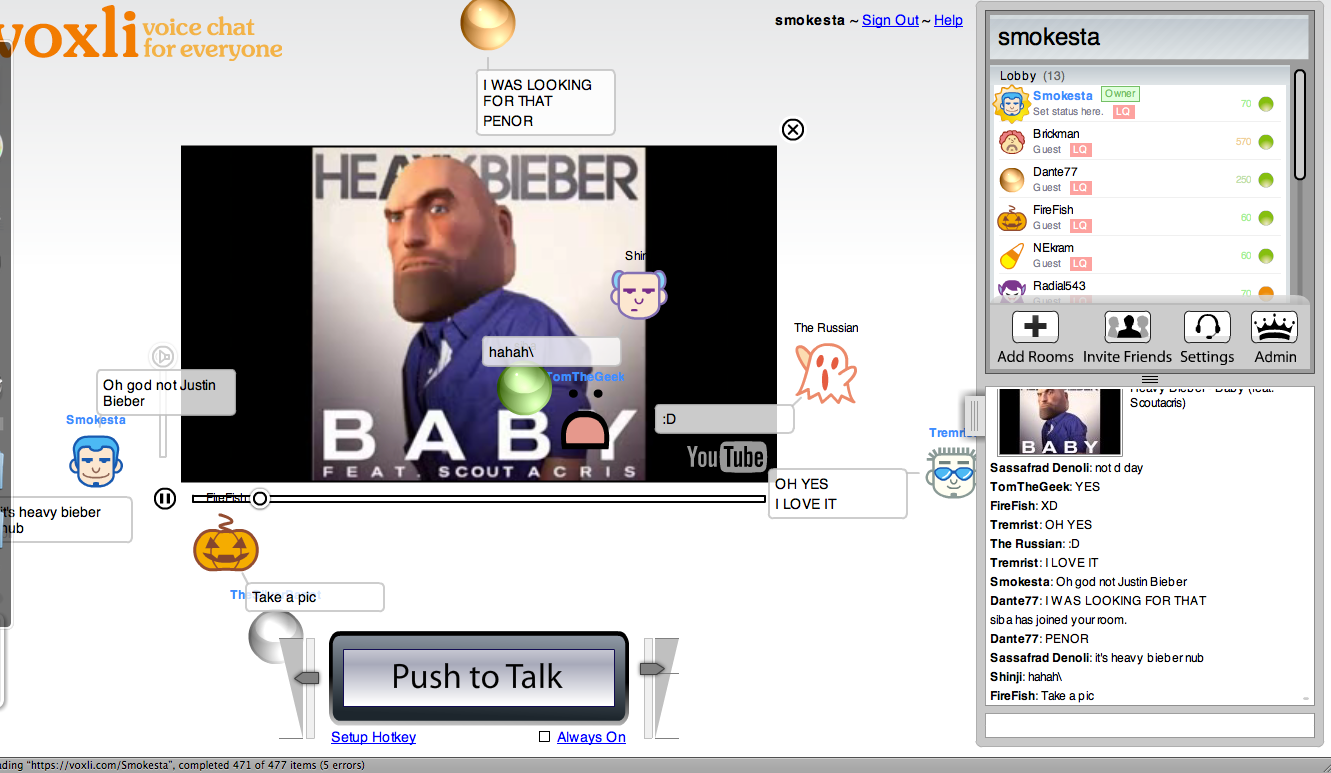This screenshot has width=1331, height=773.
Task: Click the LQ badge in Smokesta's row
Action: point(1123,112)
